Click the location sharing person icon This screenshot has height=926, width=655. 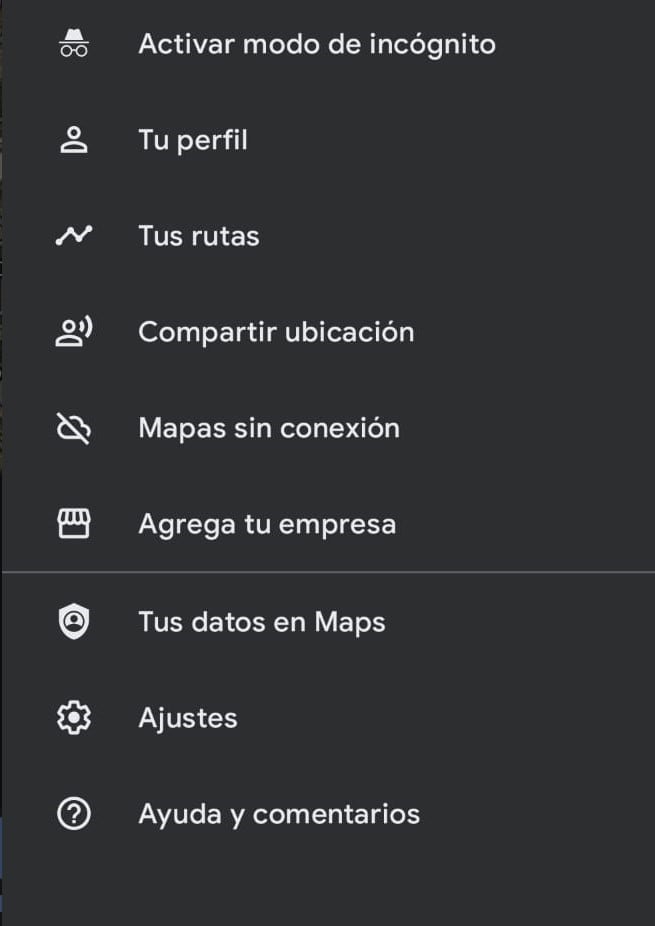[x=74, y=332]
